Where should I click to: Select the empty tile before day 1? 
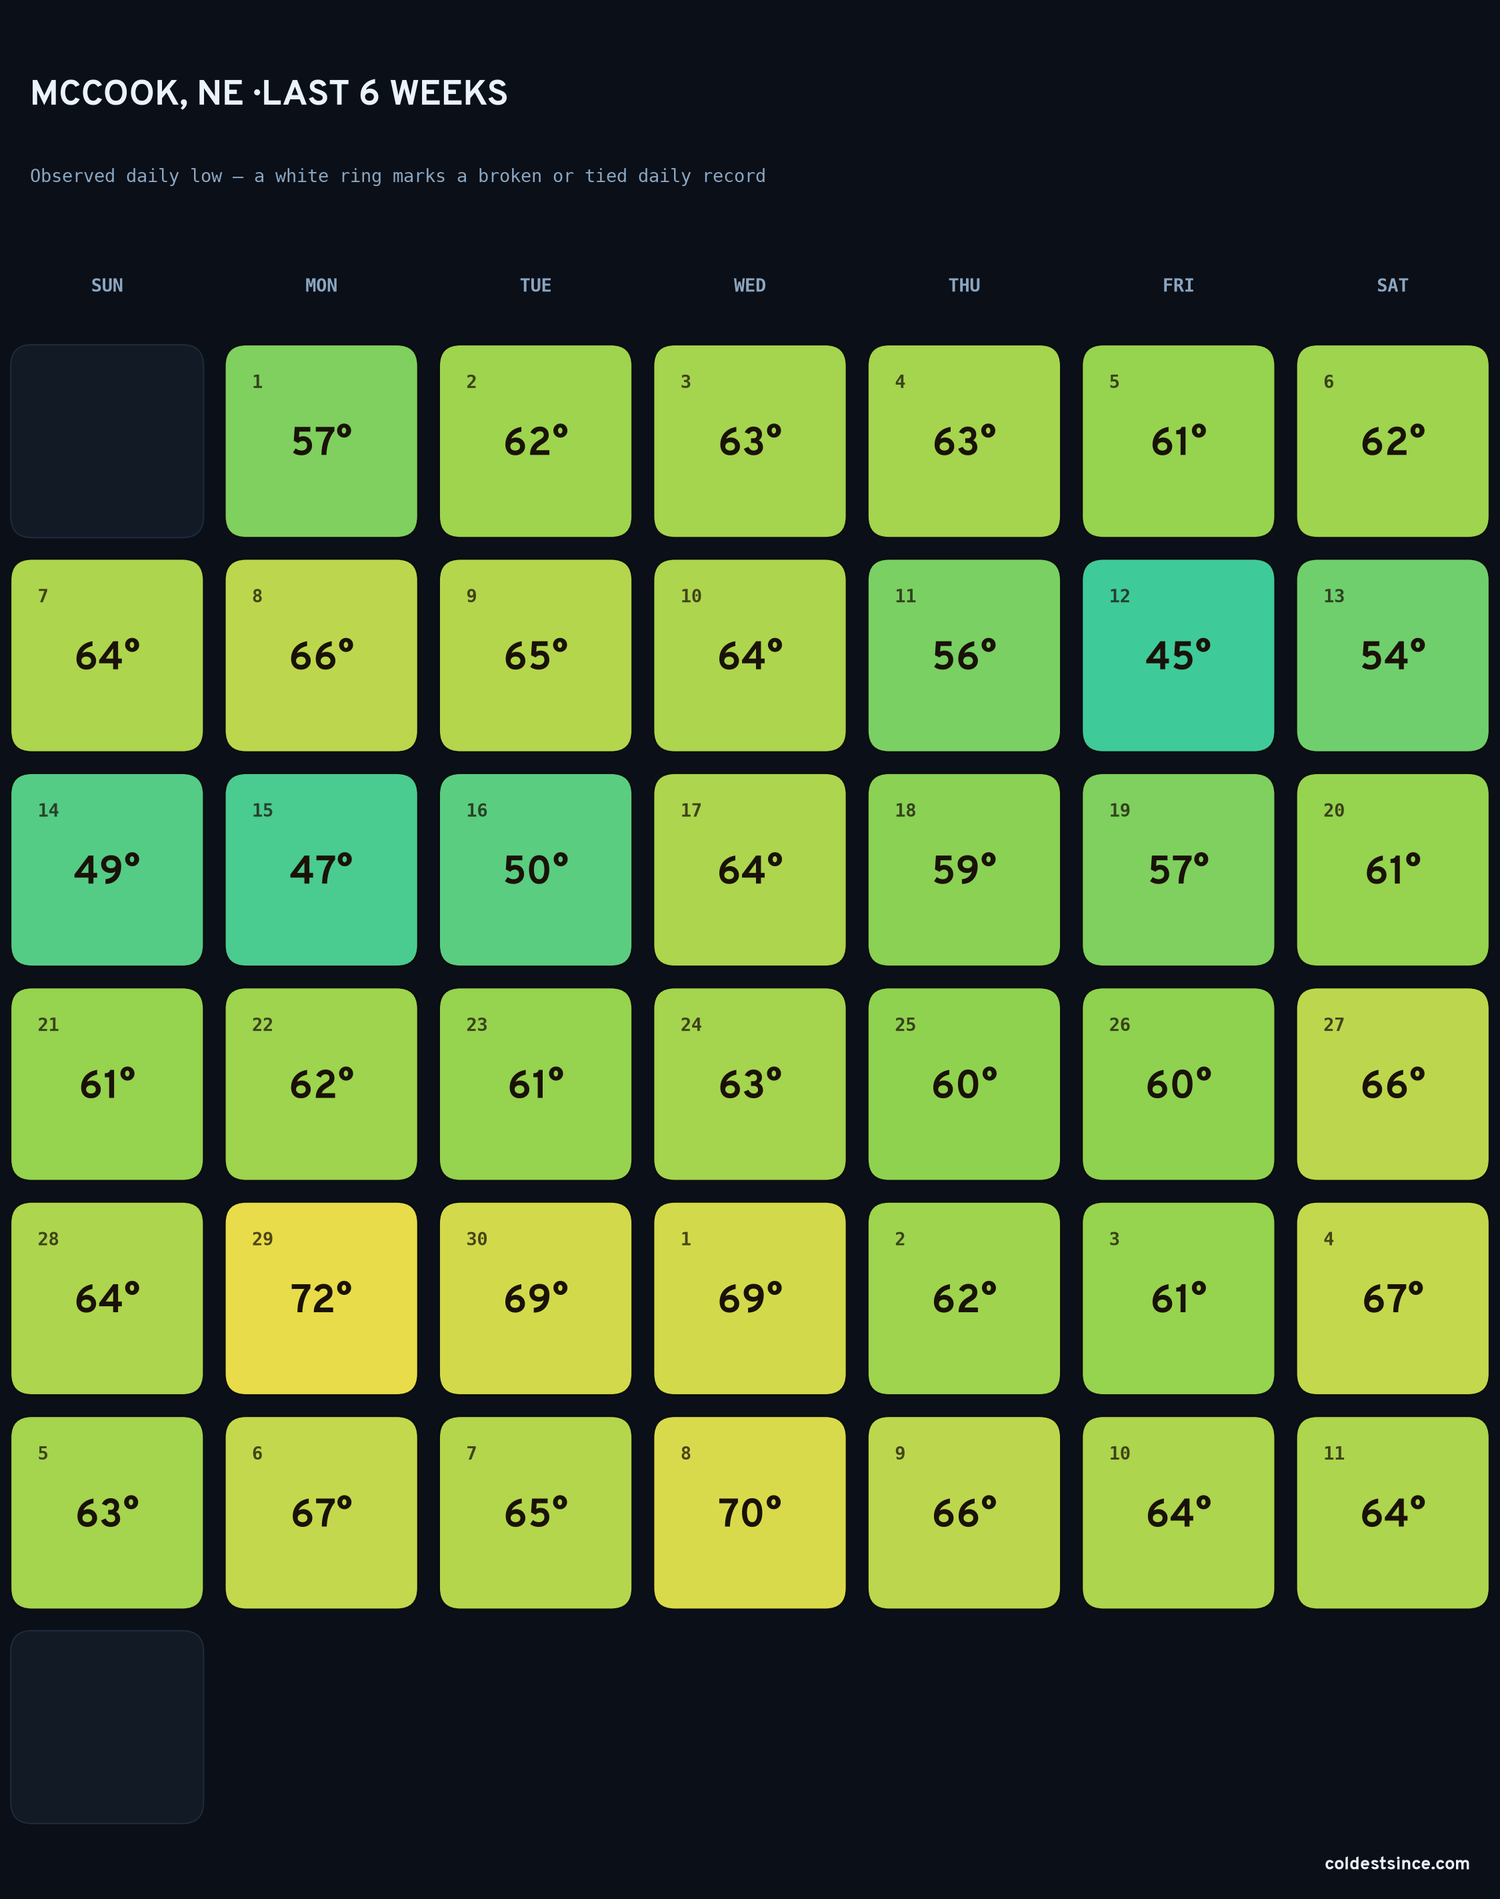point(107,441)
